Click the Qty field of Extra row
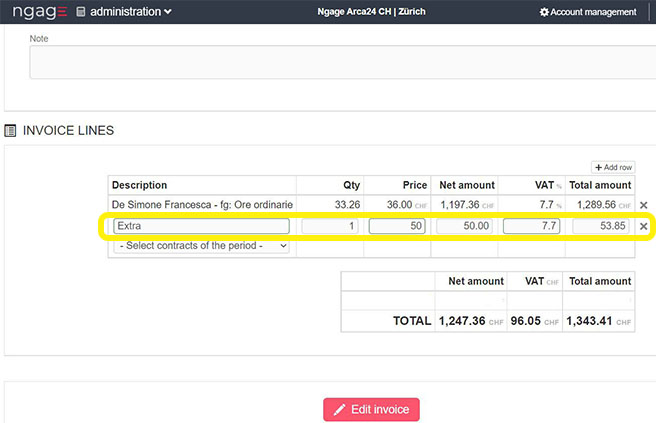The width and height of the screenshot is (656, 423). coord(331,227)
